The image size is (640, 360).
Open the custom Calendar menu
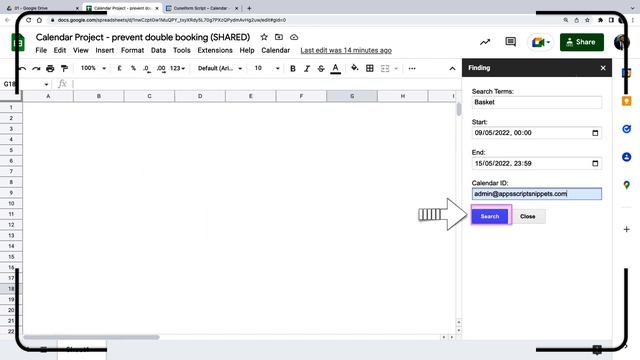click(276, 50)
